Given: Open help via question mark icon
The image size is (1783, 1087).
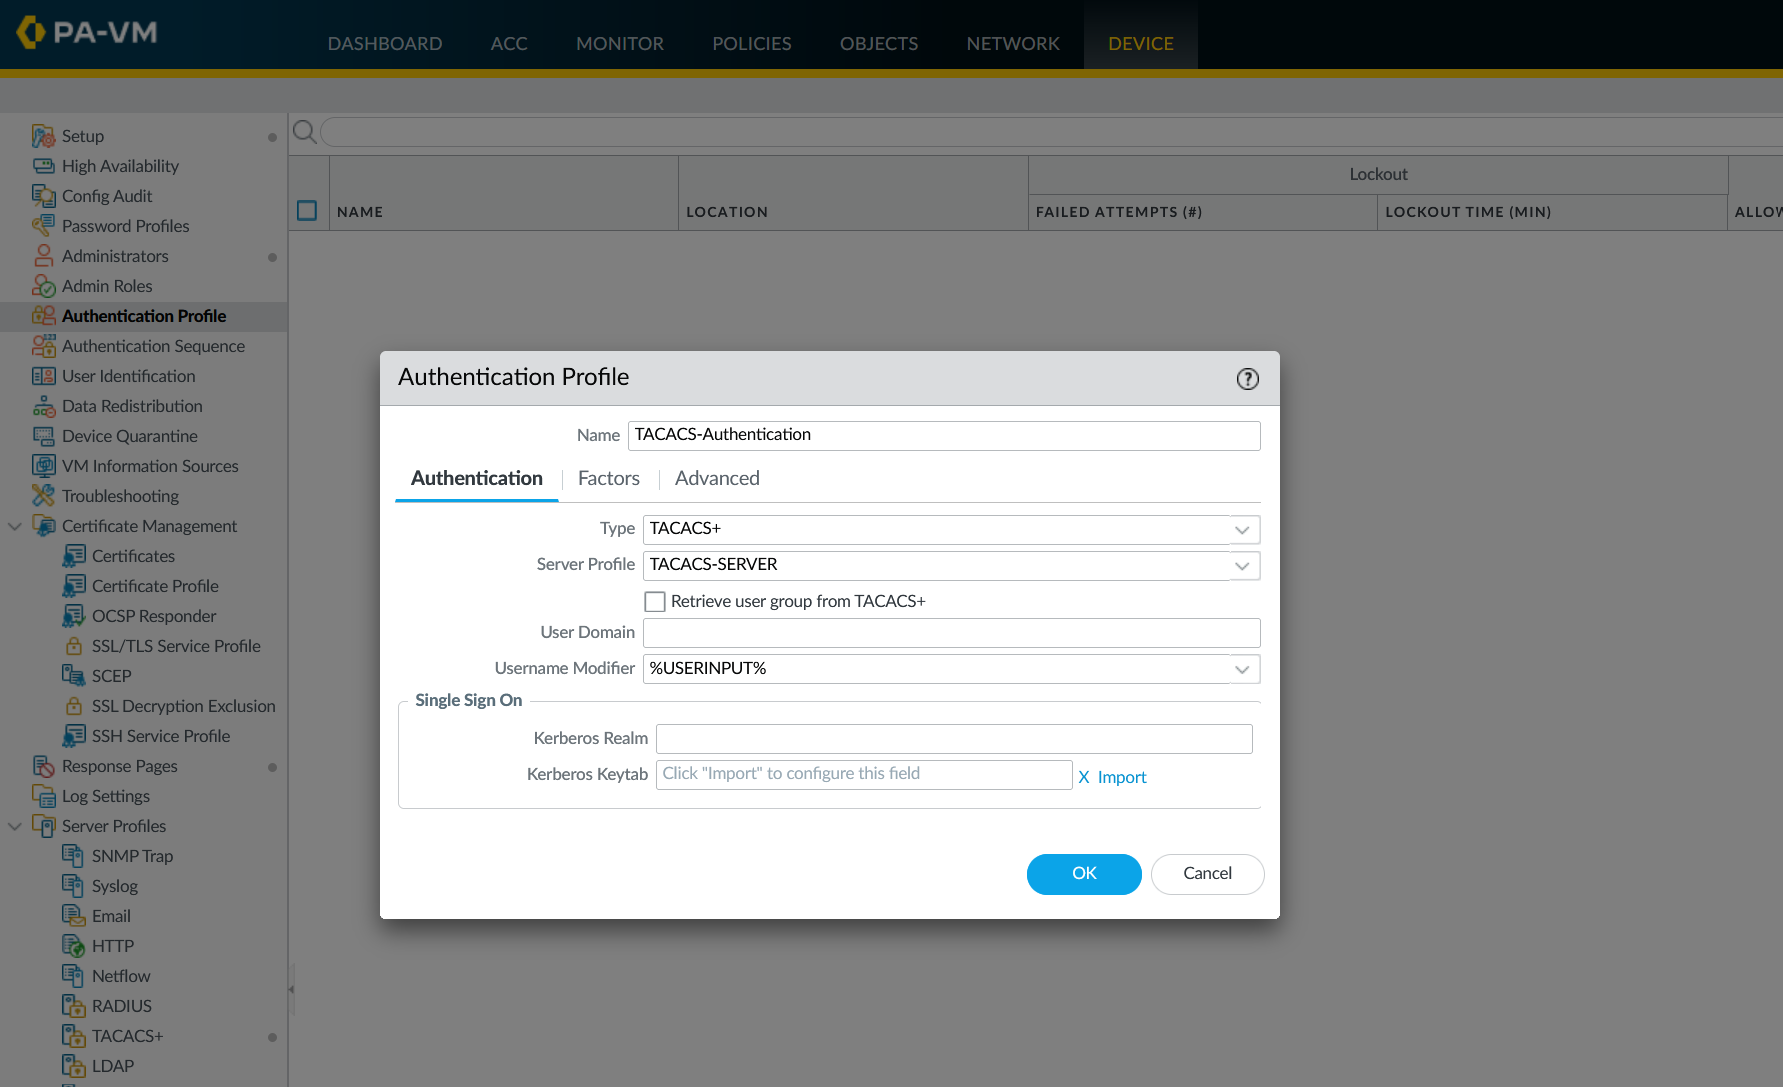Looking at the screenshot, I should (1247, 379).
